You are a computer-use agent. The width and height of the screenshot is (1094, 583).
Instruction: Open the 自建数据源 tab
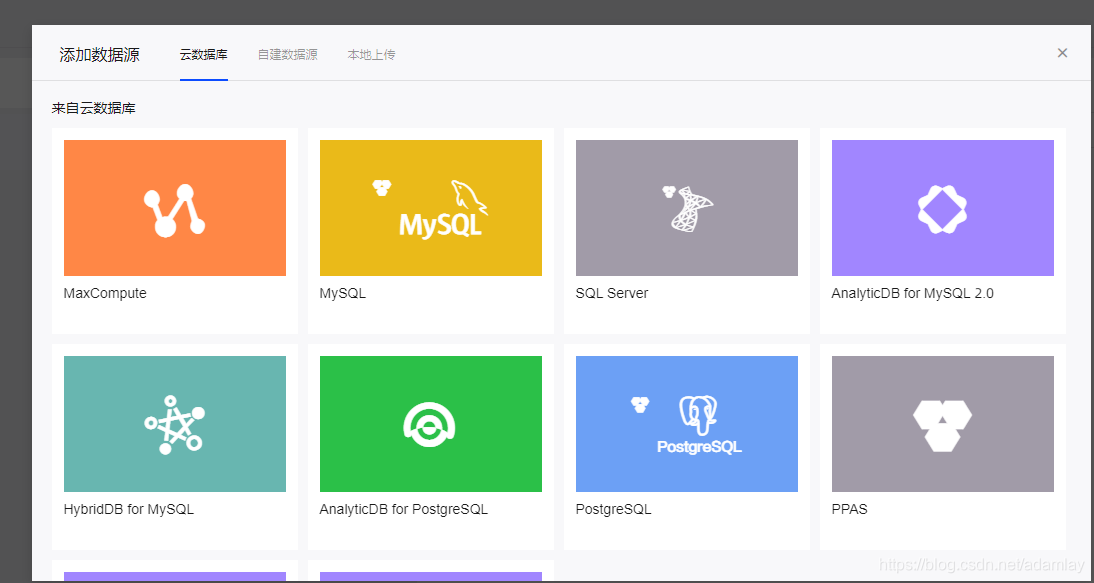click(x=287, y=55)
